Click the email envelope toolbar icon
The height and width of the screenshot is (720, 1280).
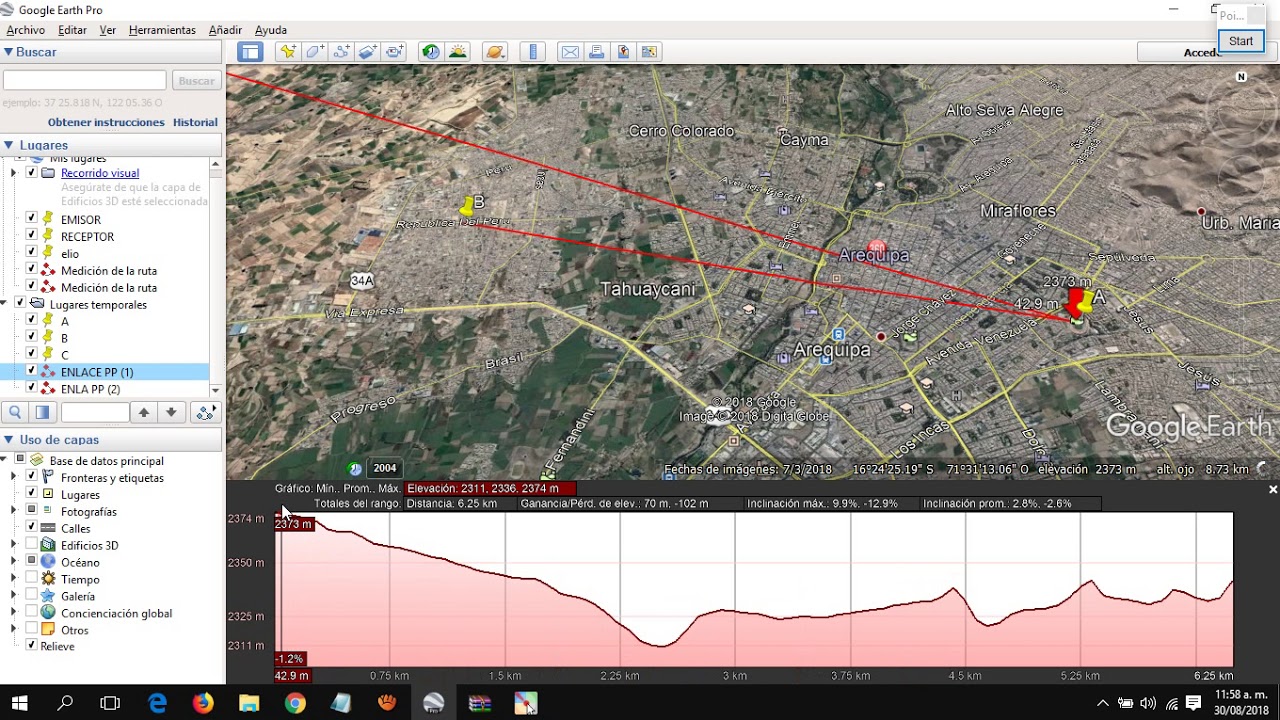(x=570, y=52)
